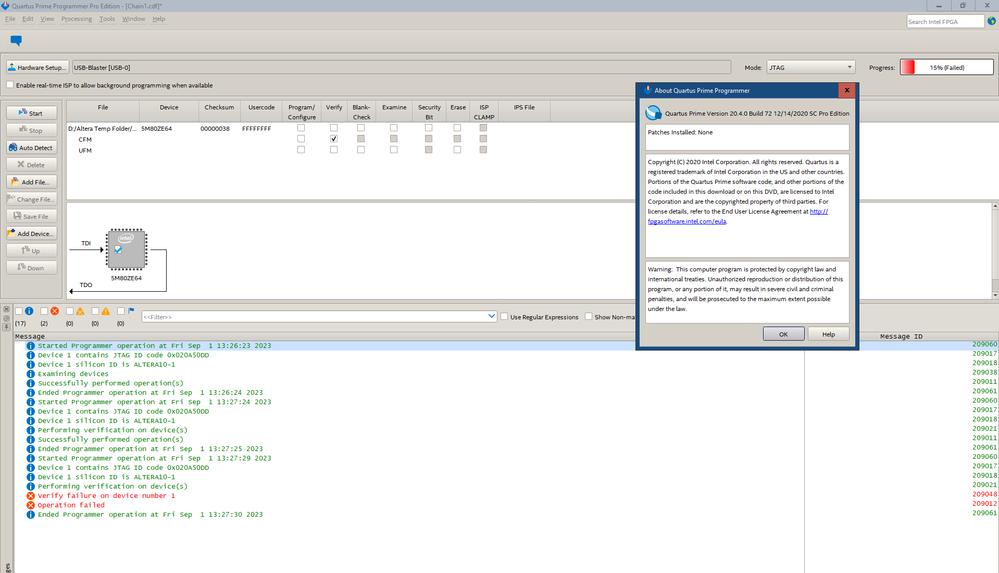This screenshot has width=999, height=573.
Task: Click the blue flag filter icon
Action: pos(131,311)
